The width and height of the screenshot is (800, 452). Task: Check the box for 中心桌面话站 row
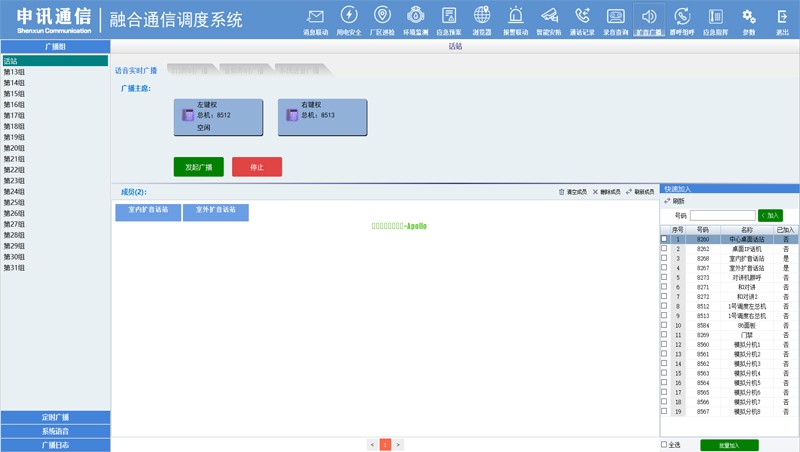[664, 240]
